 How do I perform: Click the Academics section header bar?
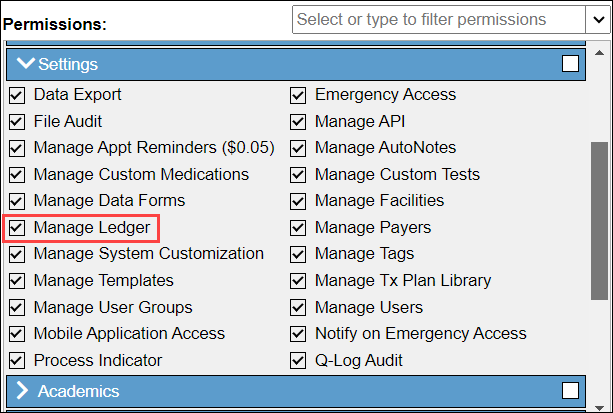point(300,391)
